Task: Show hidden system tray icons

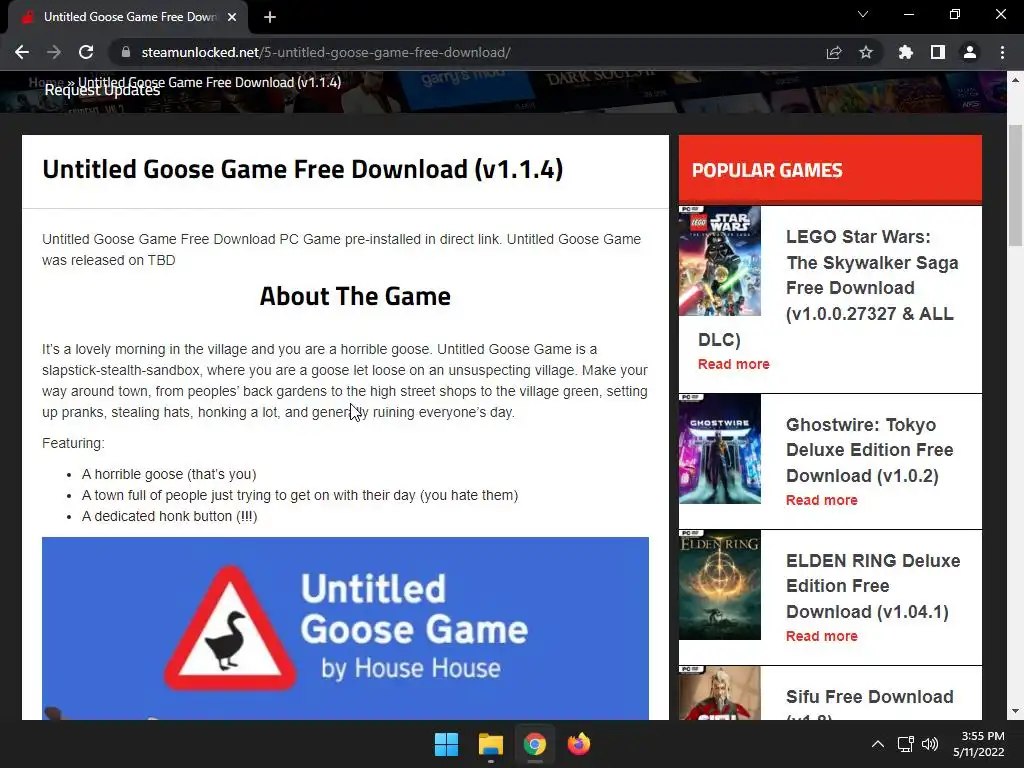Action: tap(878, 744)
